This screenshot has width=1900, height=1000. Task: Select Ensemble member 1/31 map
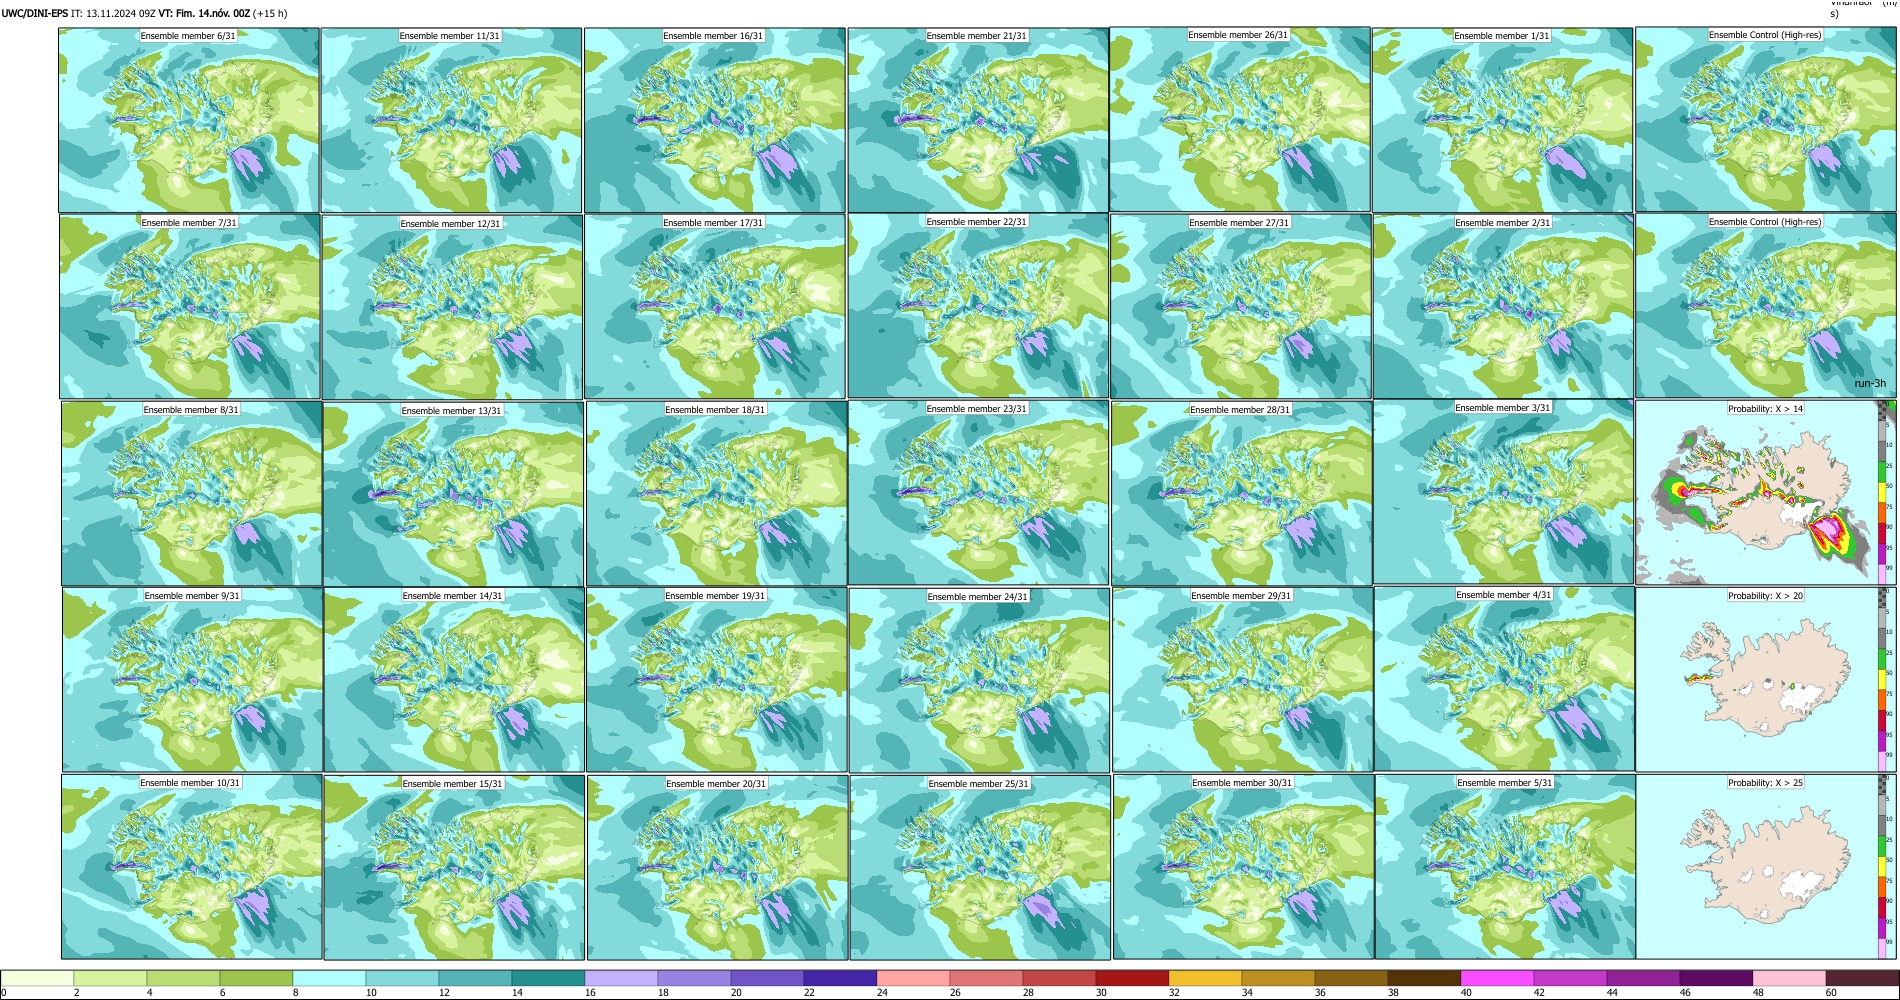coord(1502,120)
